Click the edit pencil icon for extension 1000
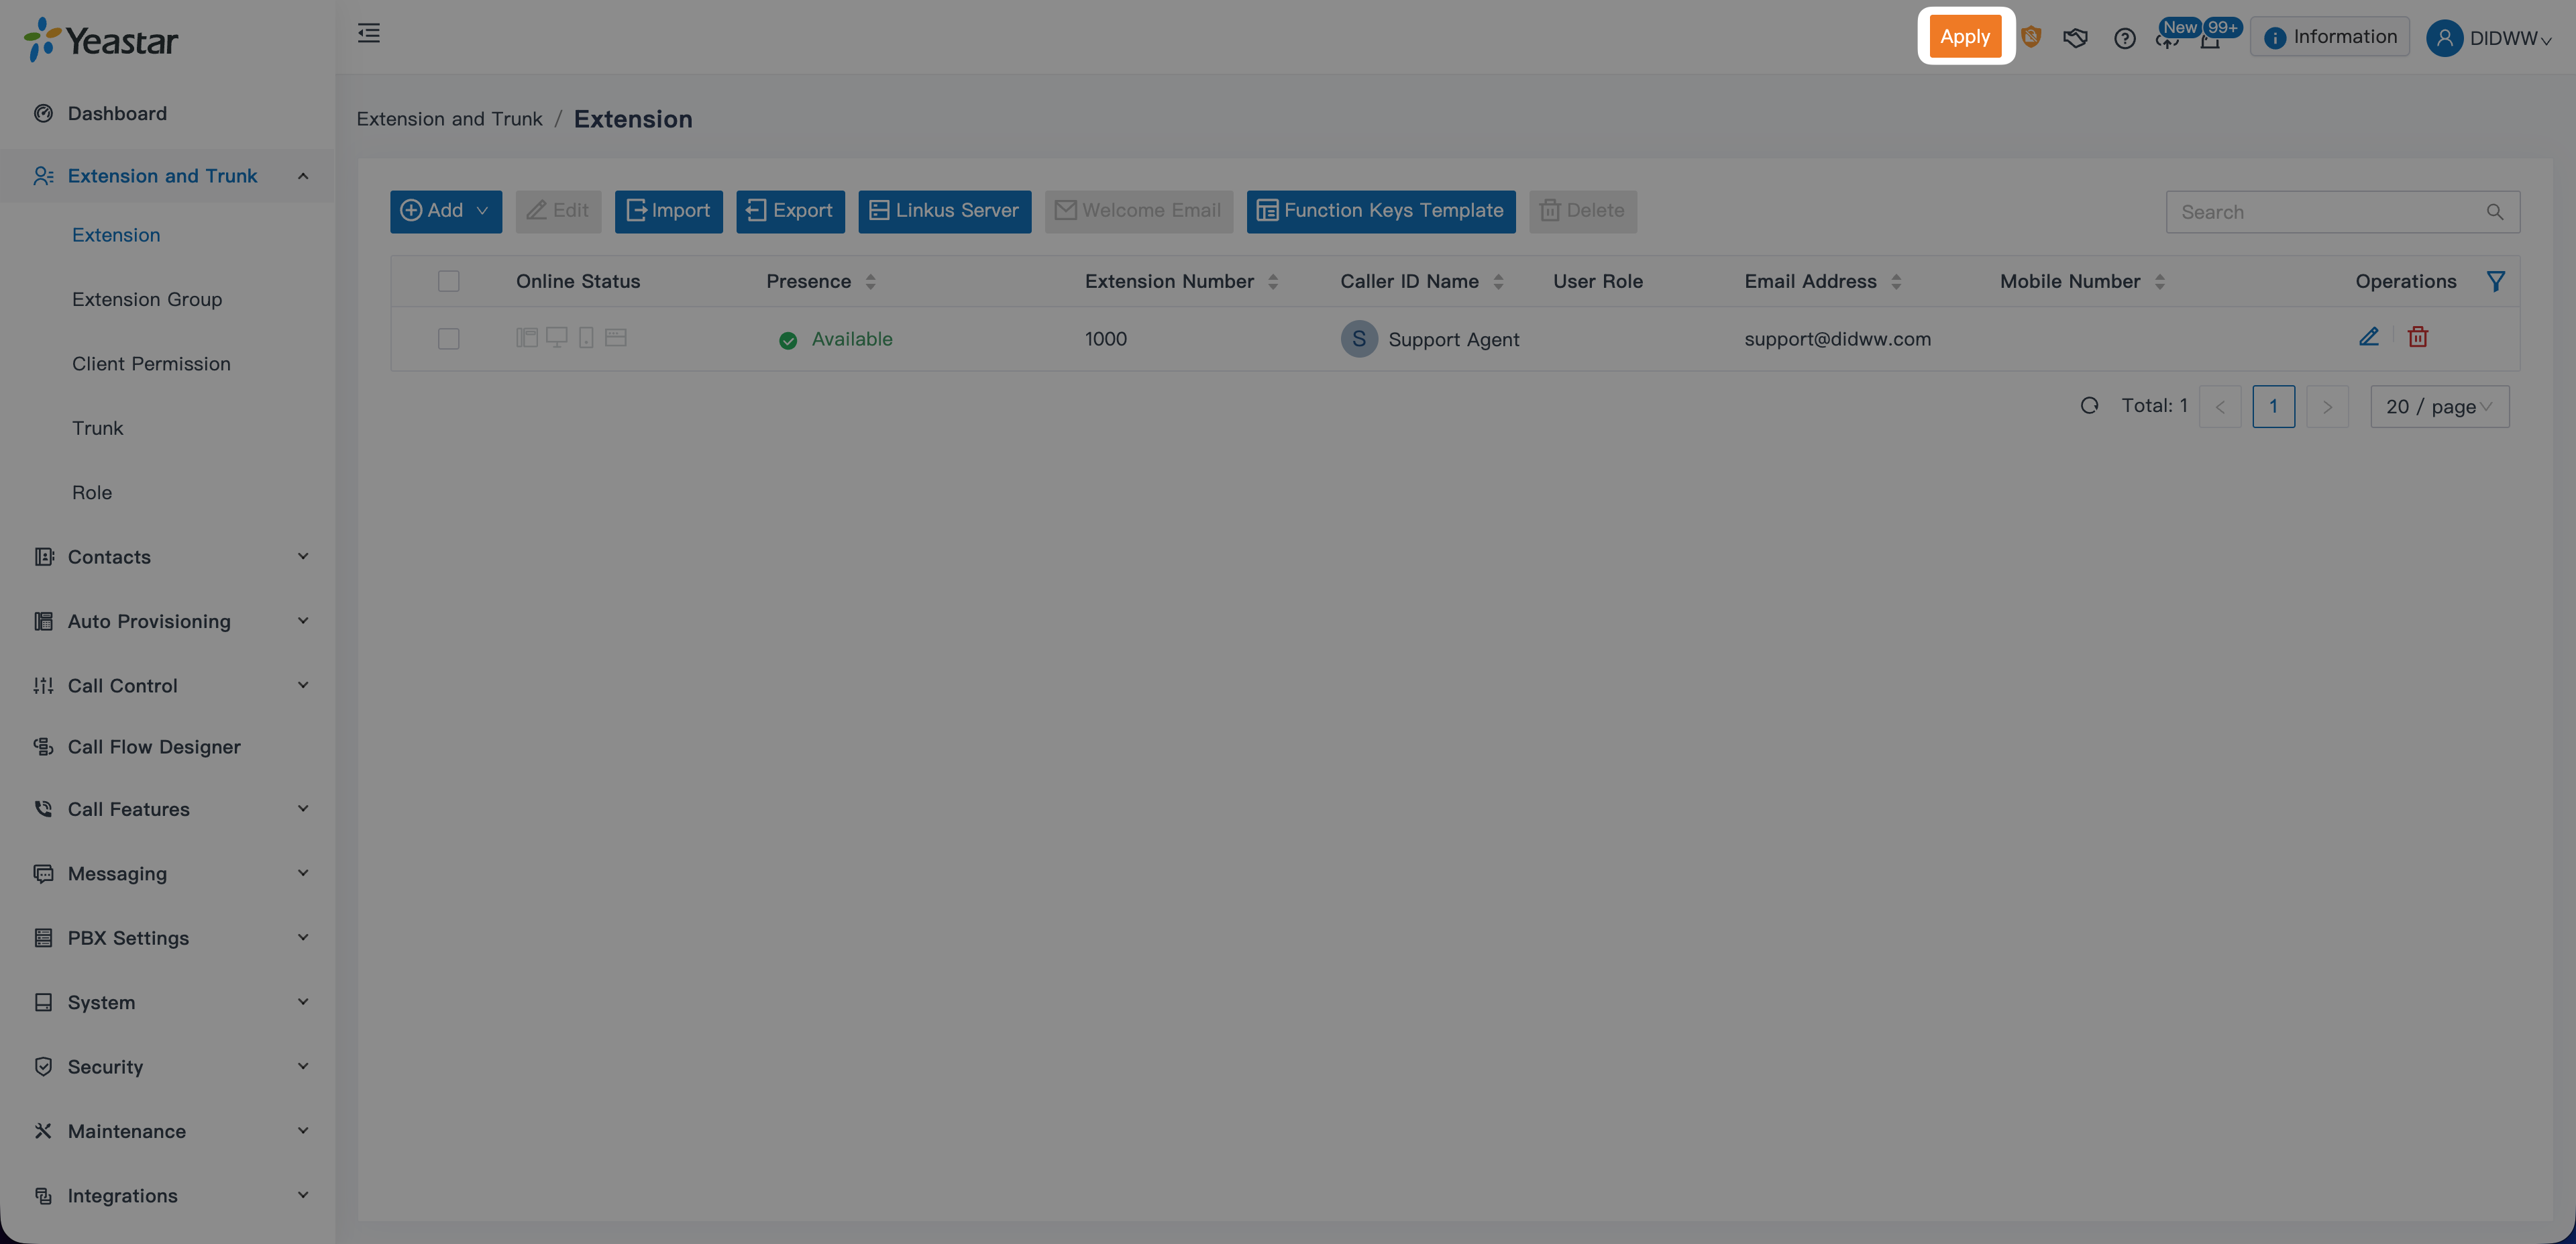The width and height of the screenshot is (2576, 1244). coord(2368,337)
